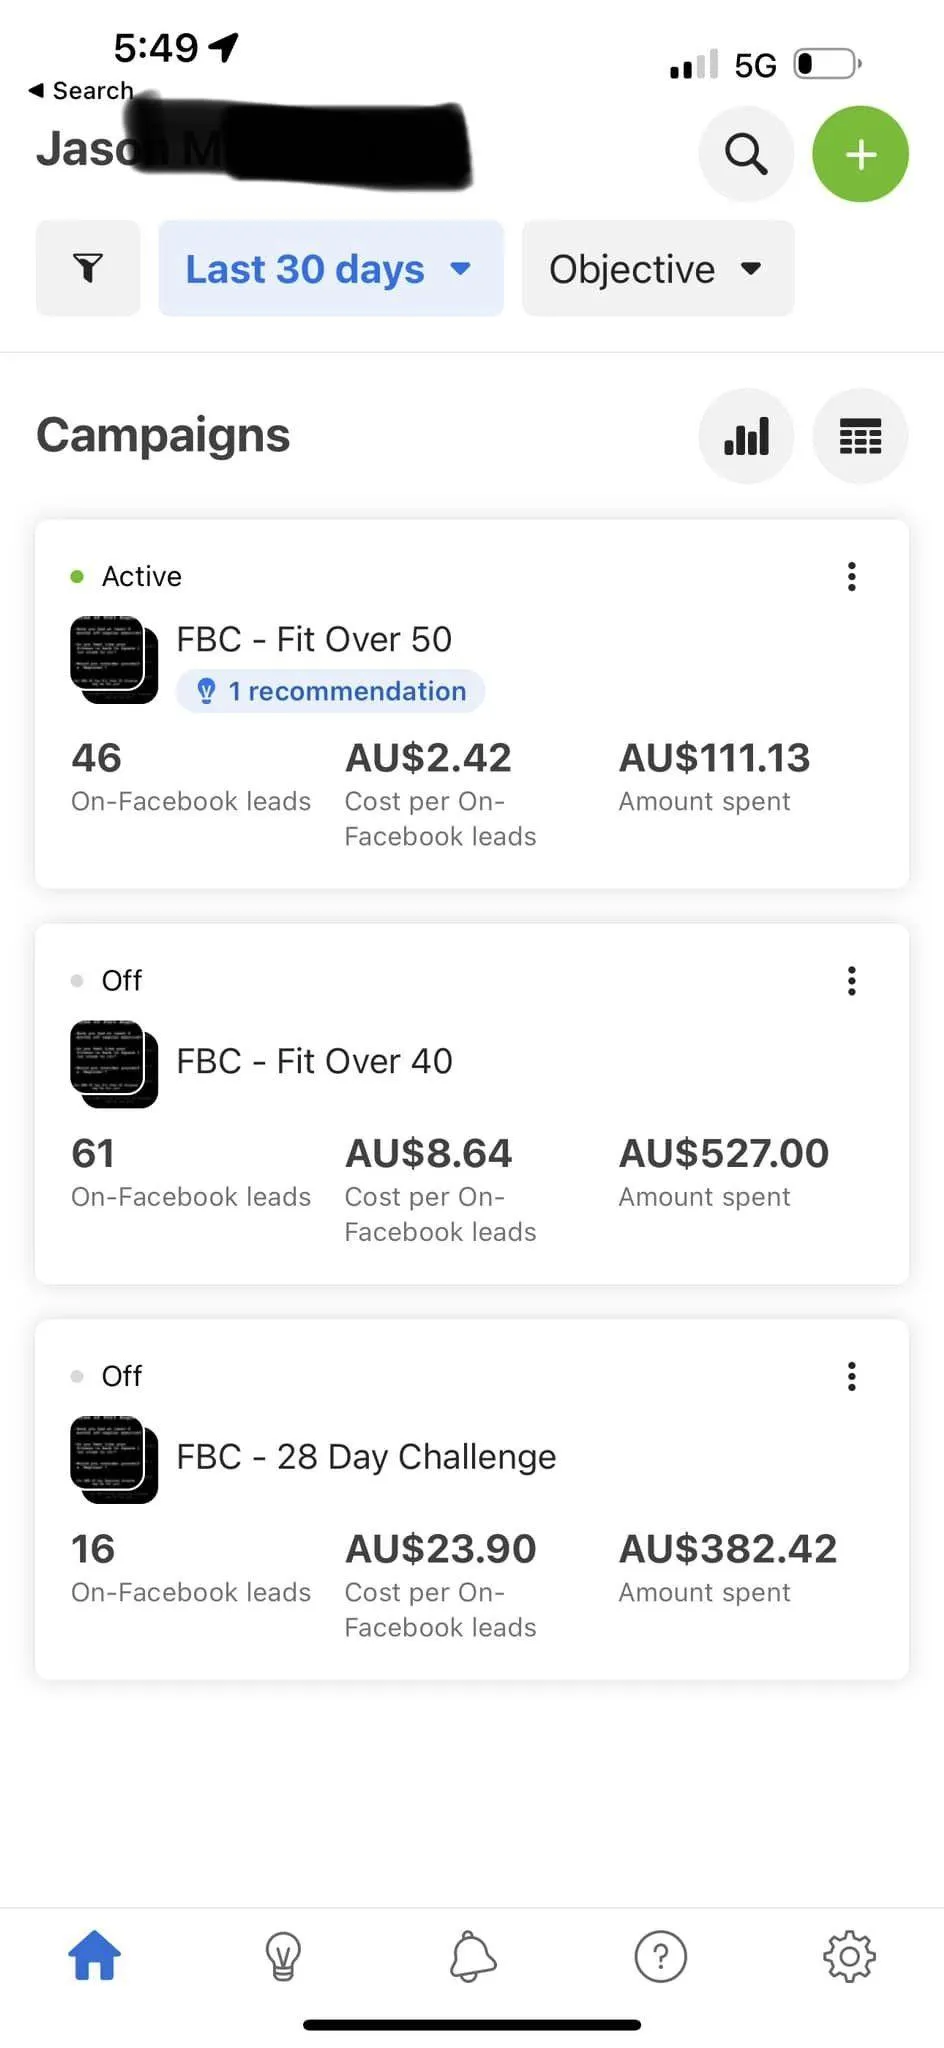
Task: Expand the Last 30 days dropdown
Action: [x=330, y=268]
